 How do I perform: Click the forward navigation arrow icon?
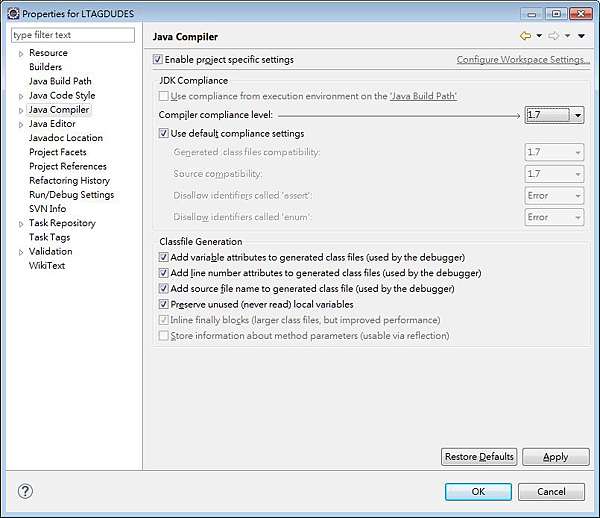[553, 36]
